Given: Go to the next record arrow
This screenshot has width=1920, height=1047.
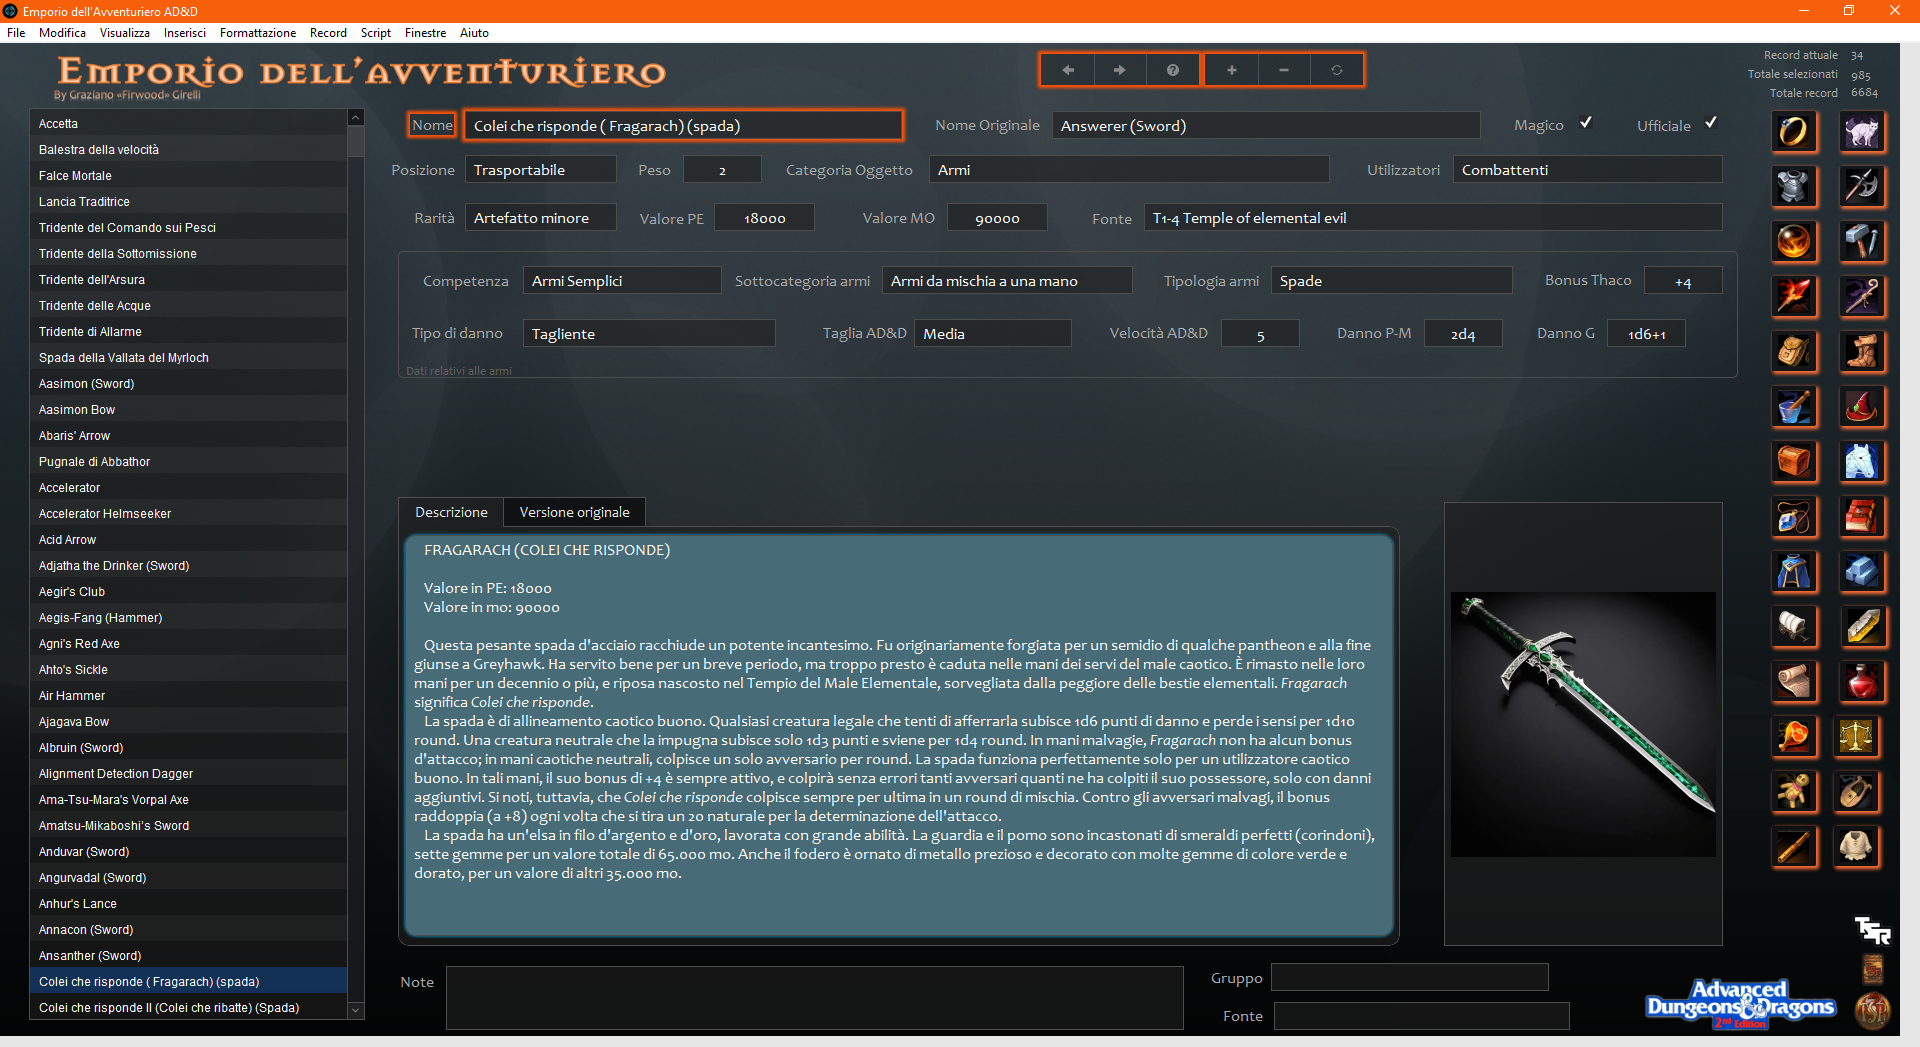Looking at the screenshot, I should click(1119, 70).
